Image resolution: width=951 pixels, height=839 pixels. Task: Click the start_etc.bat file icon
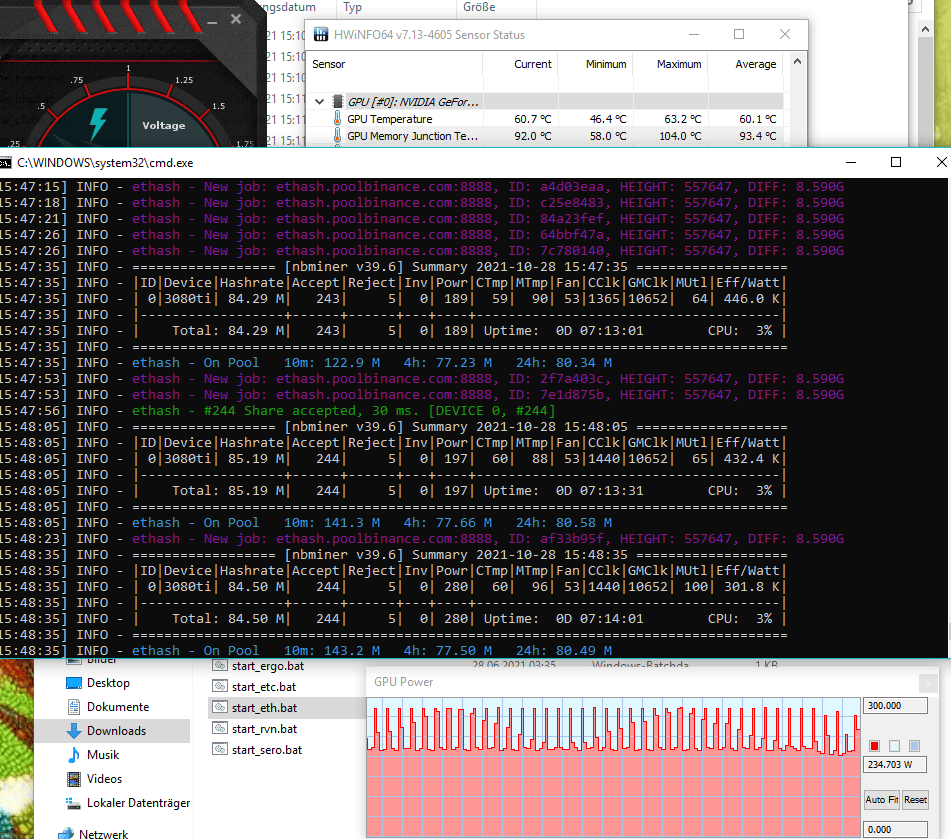click(x=220, y=687)
